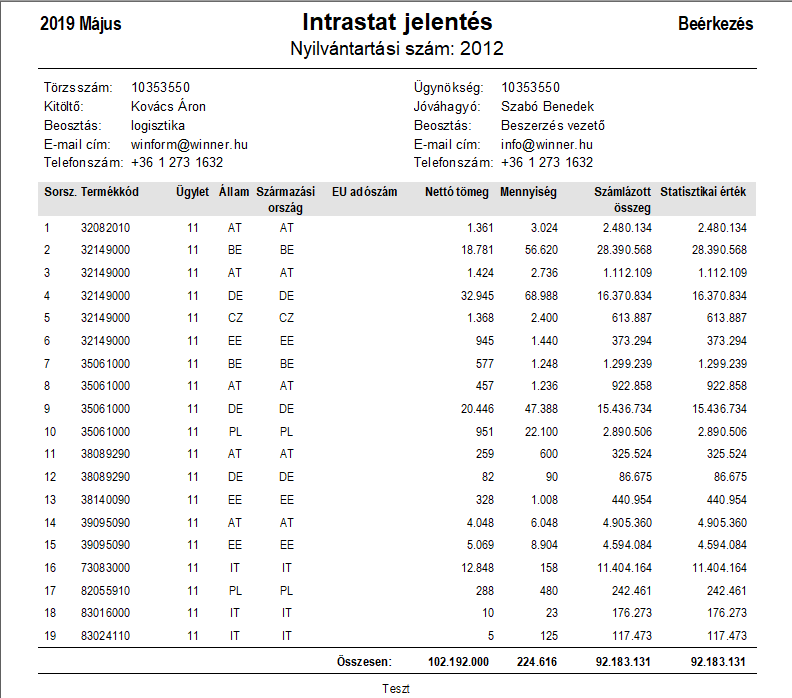Click the Beérkezés heading
Viewport: 792px width, 698px height.
click(715, 24)
